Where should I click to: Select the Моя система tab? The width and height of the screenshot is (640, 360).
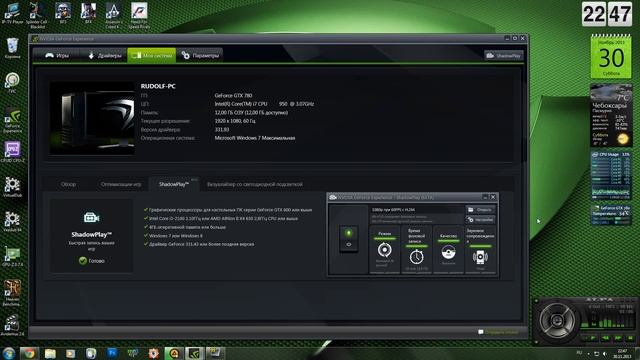(152, 56)
